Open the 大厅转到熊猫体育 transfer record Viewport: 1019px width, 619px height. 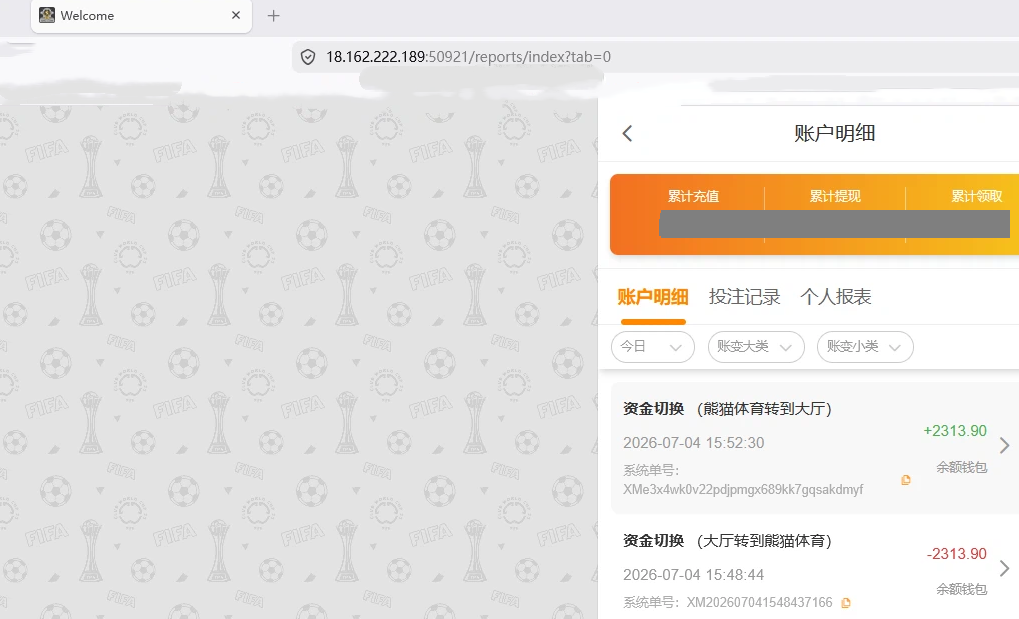click(815, 569)
